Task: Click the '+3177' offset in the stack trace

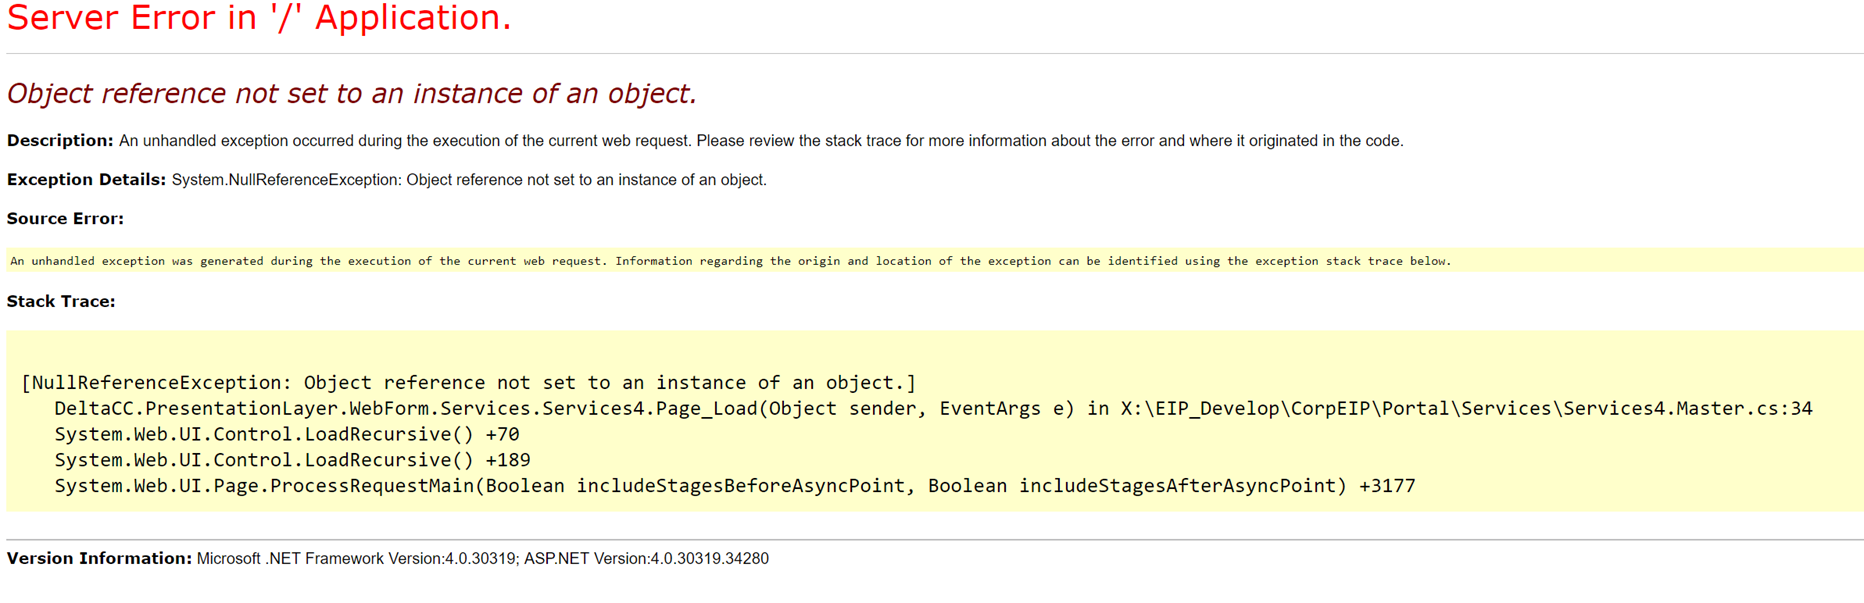Action: pos(1387,486)
